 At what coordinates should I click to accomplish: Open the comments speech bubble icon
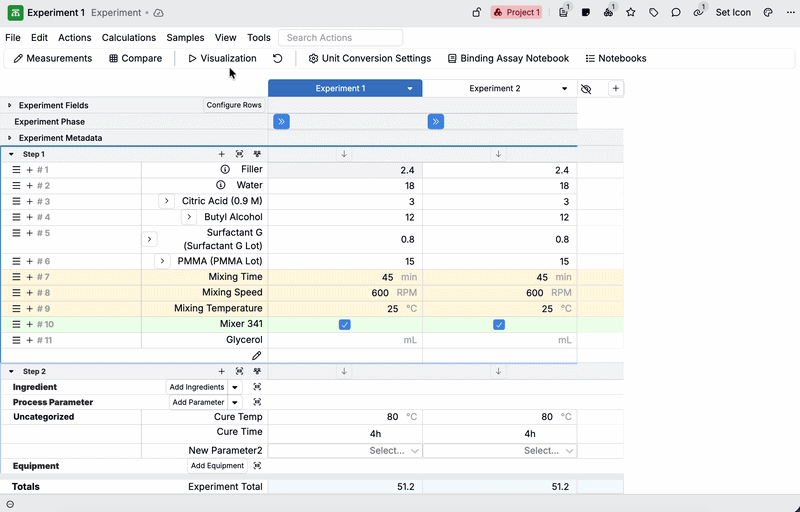pyautogui.click(x=676, y=13)
